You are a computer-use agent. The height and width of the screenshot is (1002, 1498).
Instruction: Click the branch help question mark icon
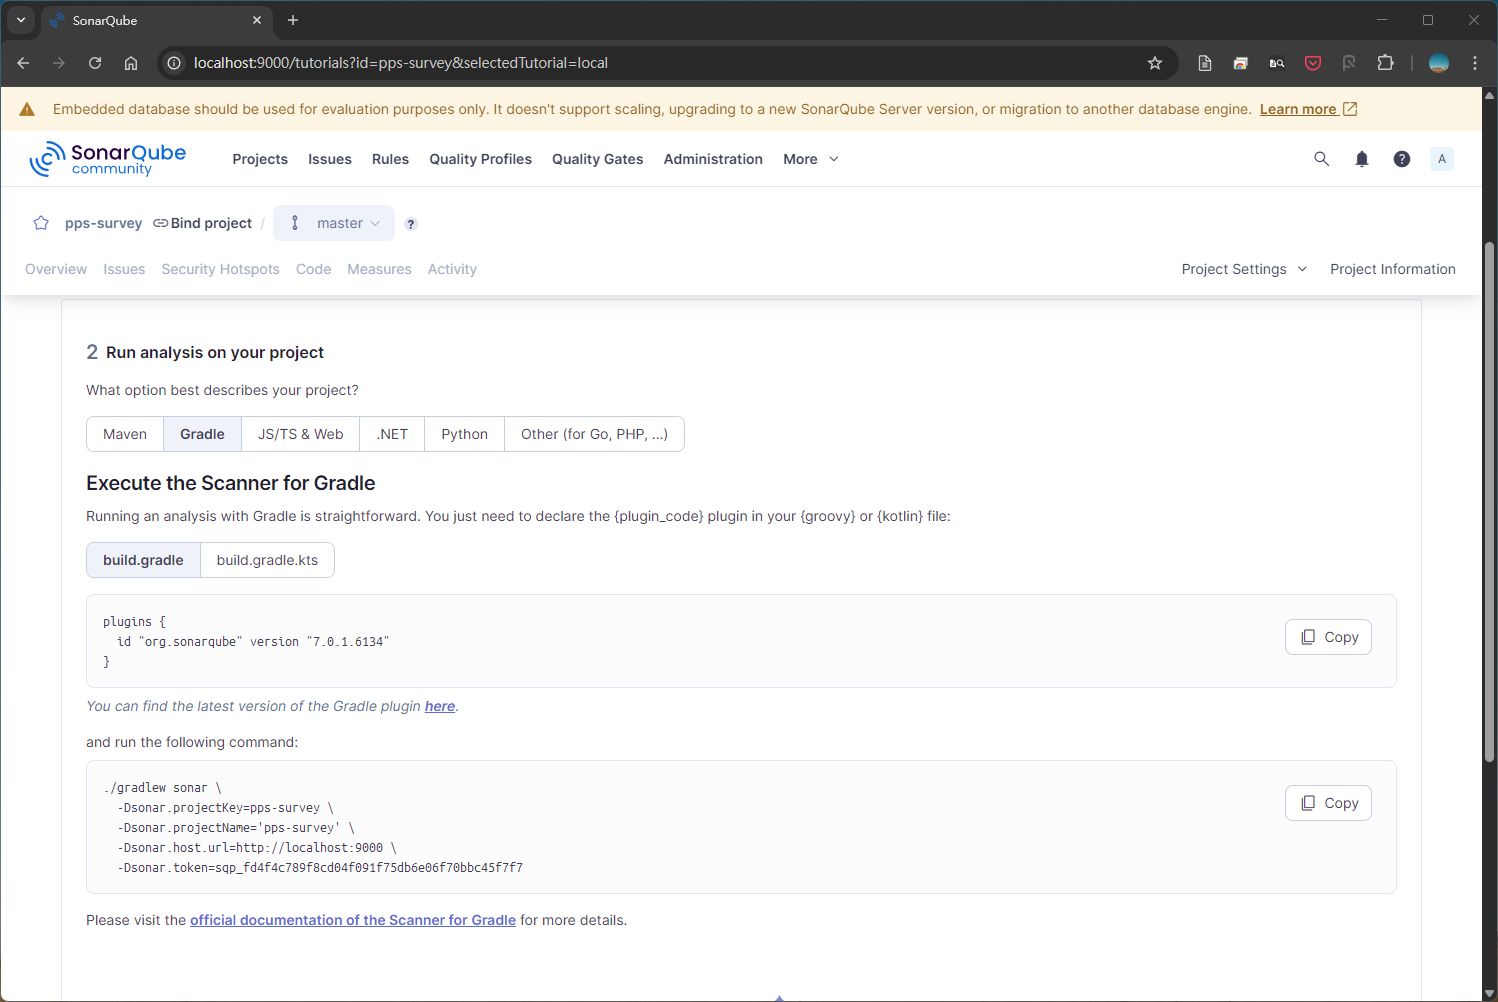click(x=411, y=224)
